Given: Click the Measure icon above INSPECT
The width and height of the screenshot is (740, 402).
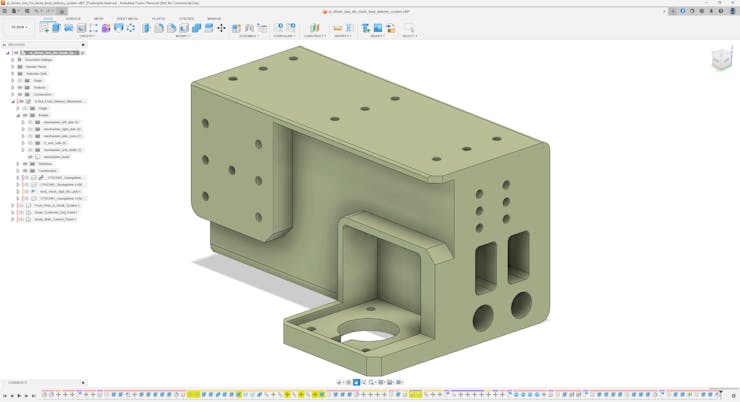Looking at the screenshot, I should [x=337, y=28].
